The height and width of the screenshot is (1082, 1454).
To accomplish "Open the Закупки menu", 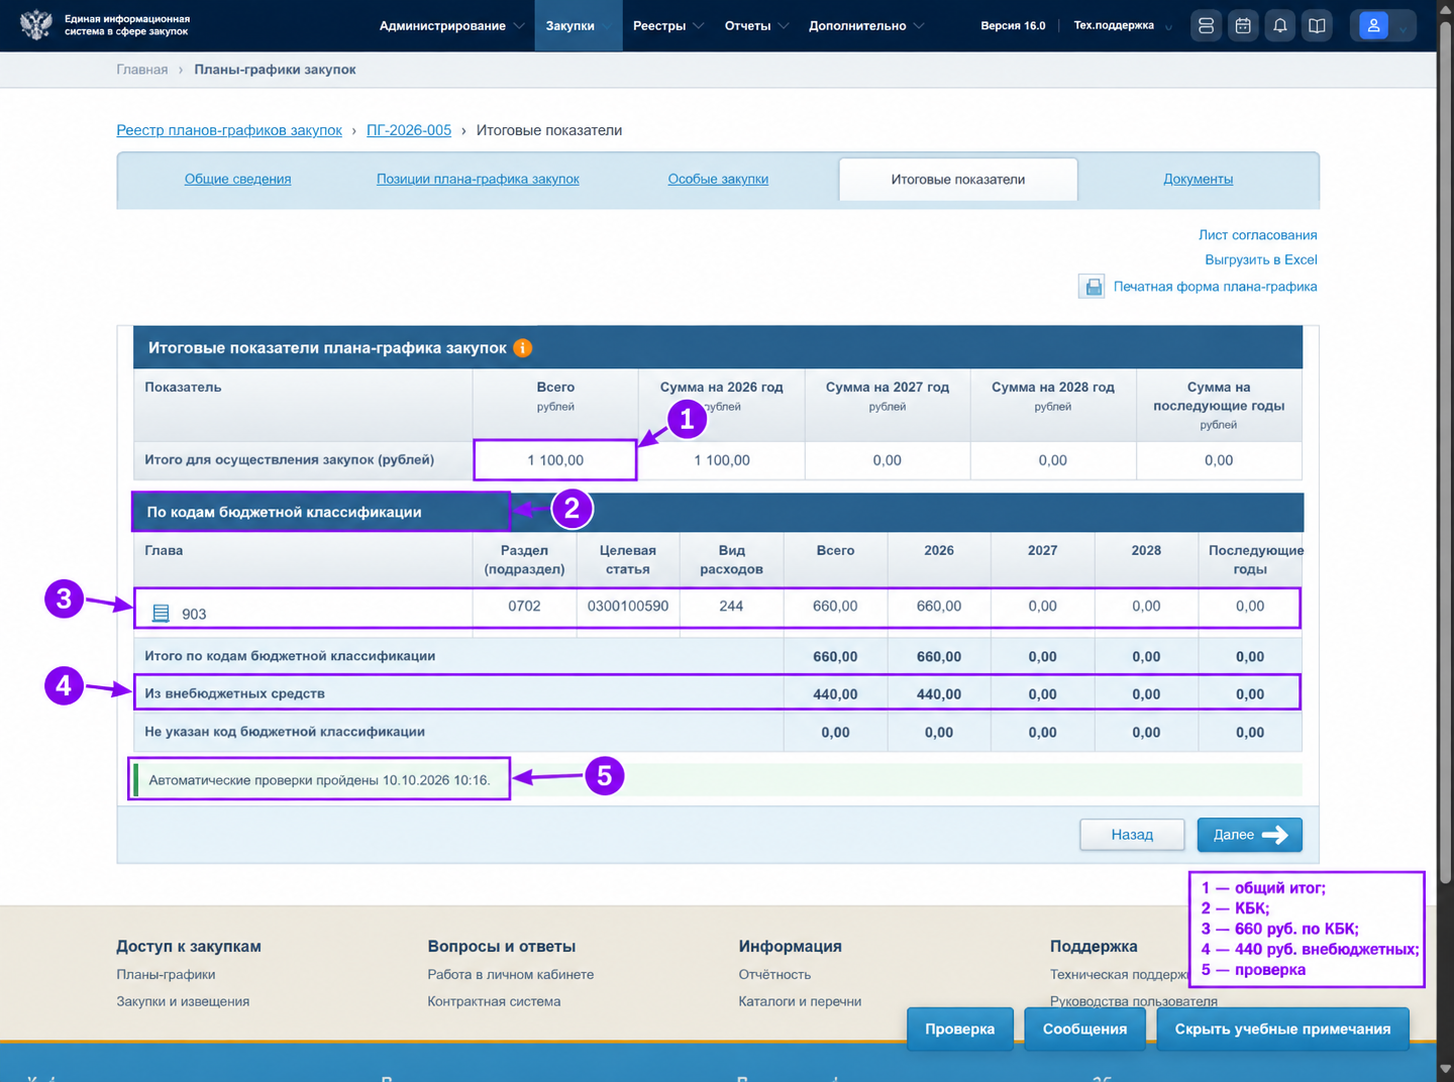I will coord(578,26).
